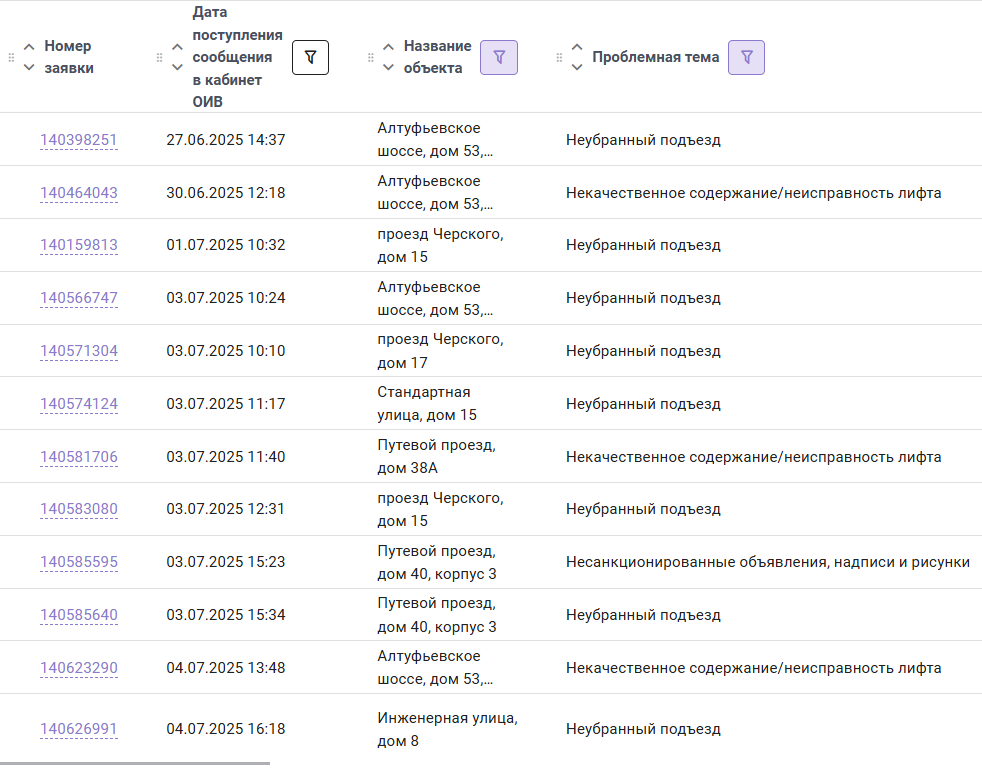The image size is (982, 771).
Task: Grab drag handle of Номер заявки column
Action: (x=11, y=58)
